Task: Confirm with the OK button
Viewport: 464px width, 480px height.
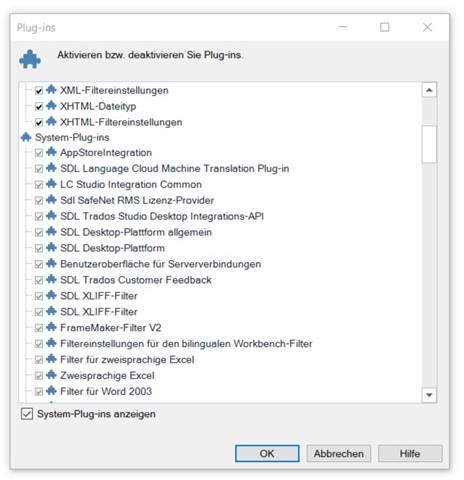Action: coord(267,453)
